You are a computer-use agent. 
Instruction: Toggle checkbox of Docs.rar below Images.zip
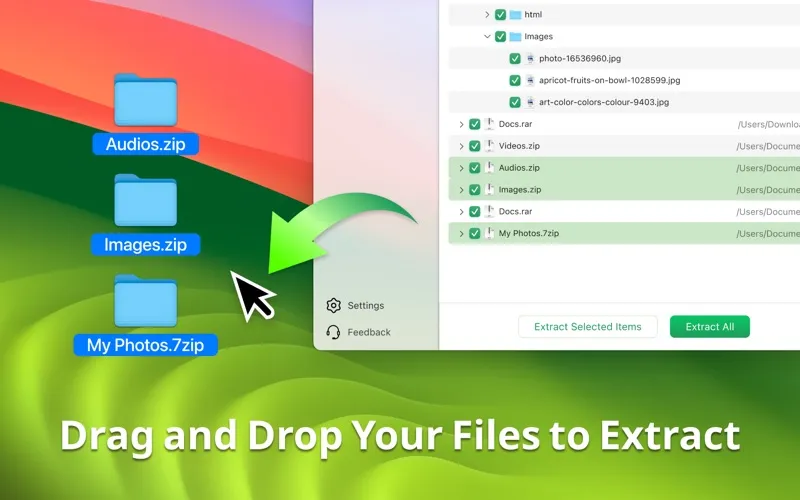(474, 211)
